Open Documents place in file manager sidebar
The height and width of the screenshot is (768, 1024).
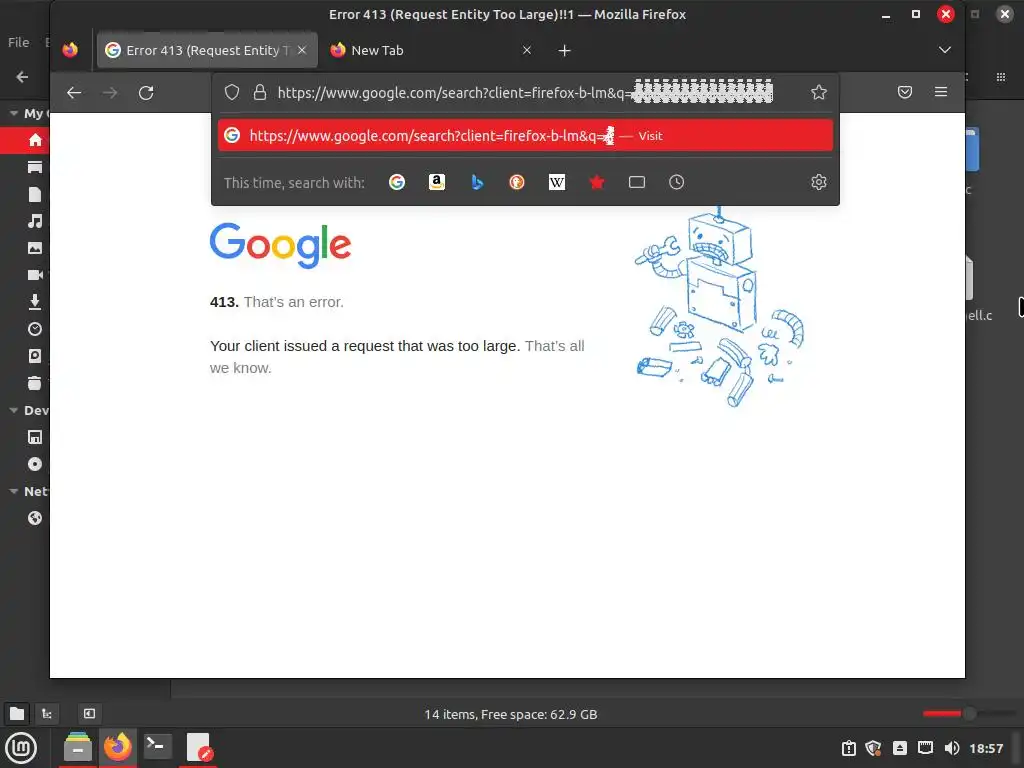click(x=35, y=195)
